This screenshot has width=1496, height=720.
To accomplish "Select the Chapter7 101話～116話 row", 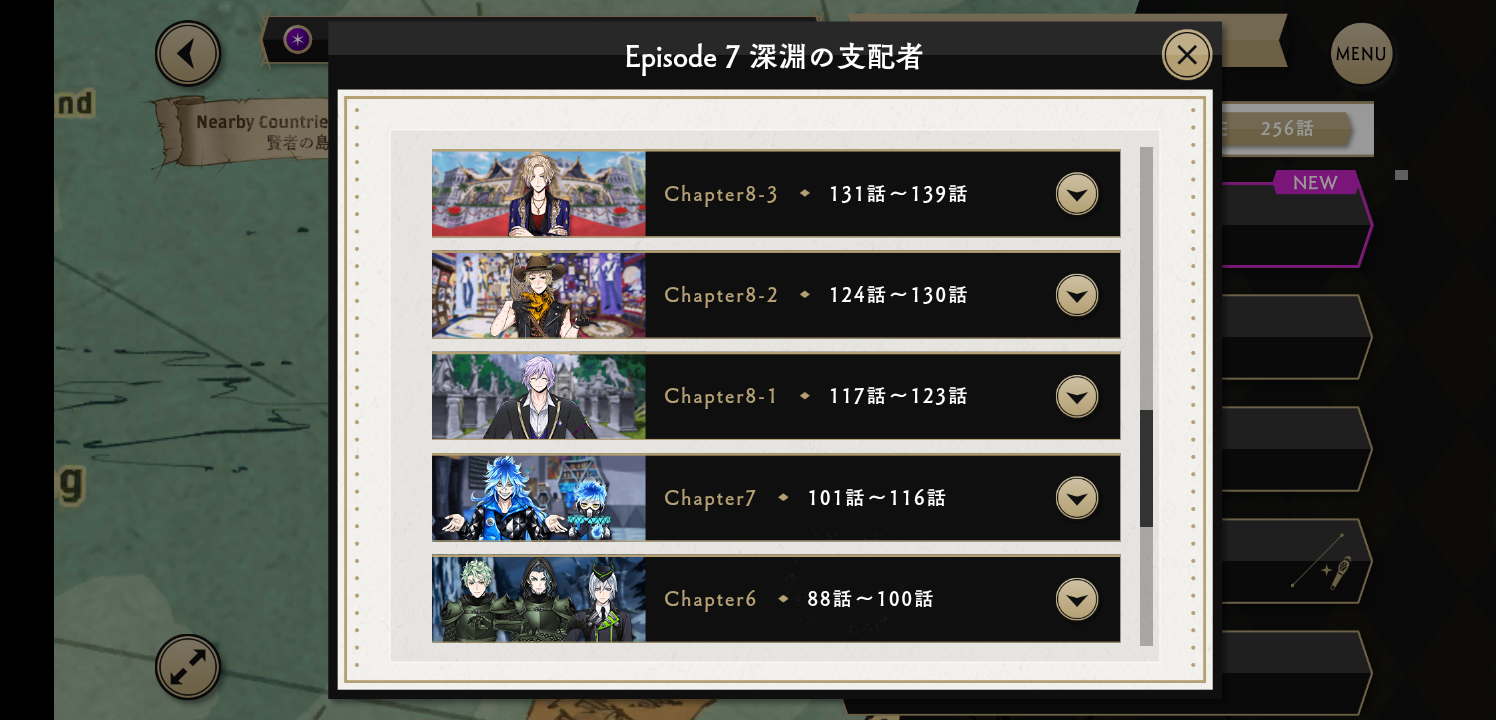I will [x=776, y=498].
